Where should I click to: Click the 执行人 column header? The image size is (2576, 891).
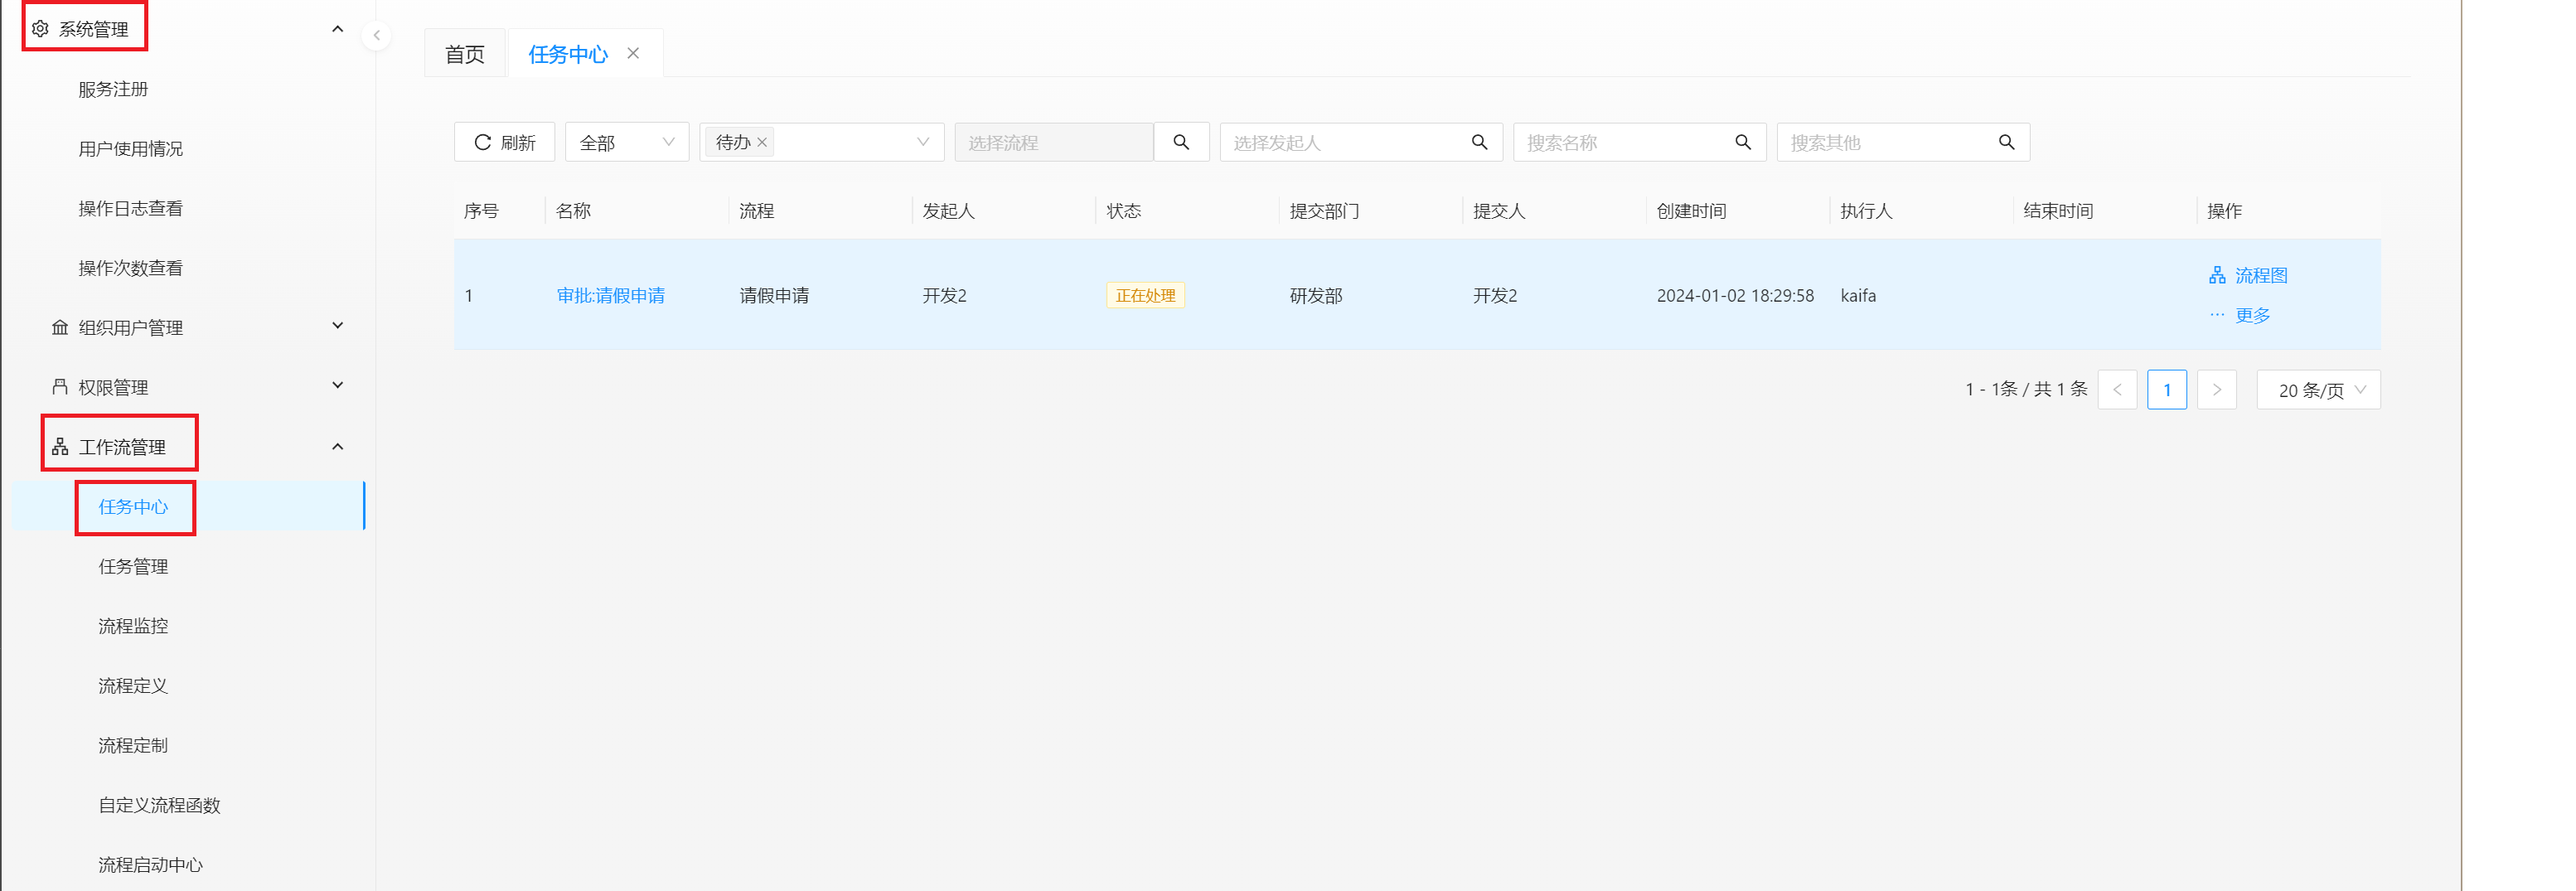1866,211
